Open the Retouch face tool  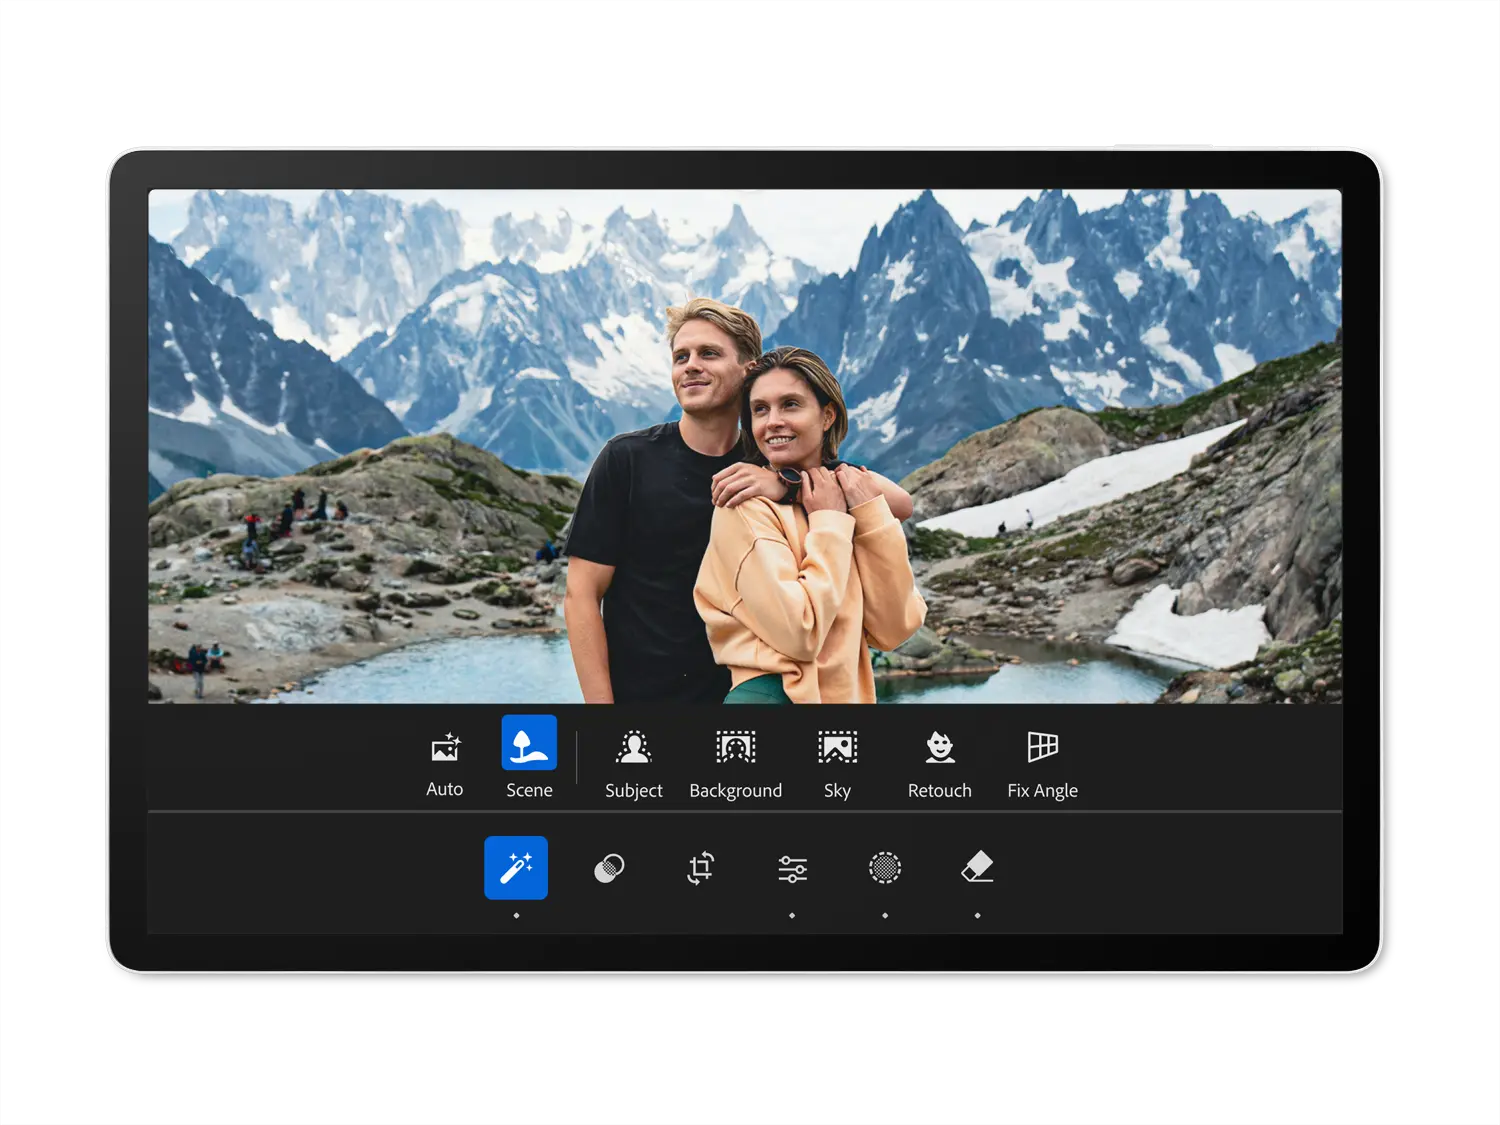tap(939, 748)
